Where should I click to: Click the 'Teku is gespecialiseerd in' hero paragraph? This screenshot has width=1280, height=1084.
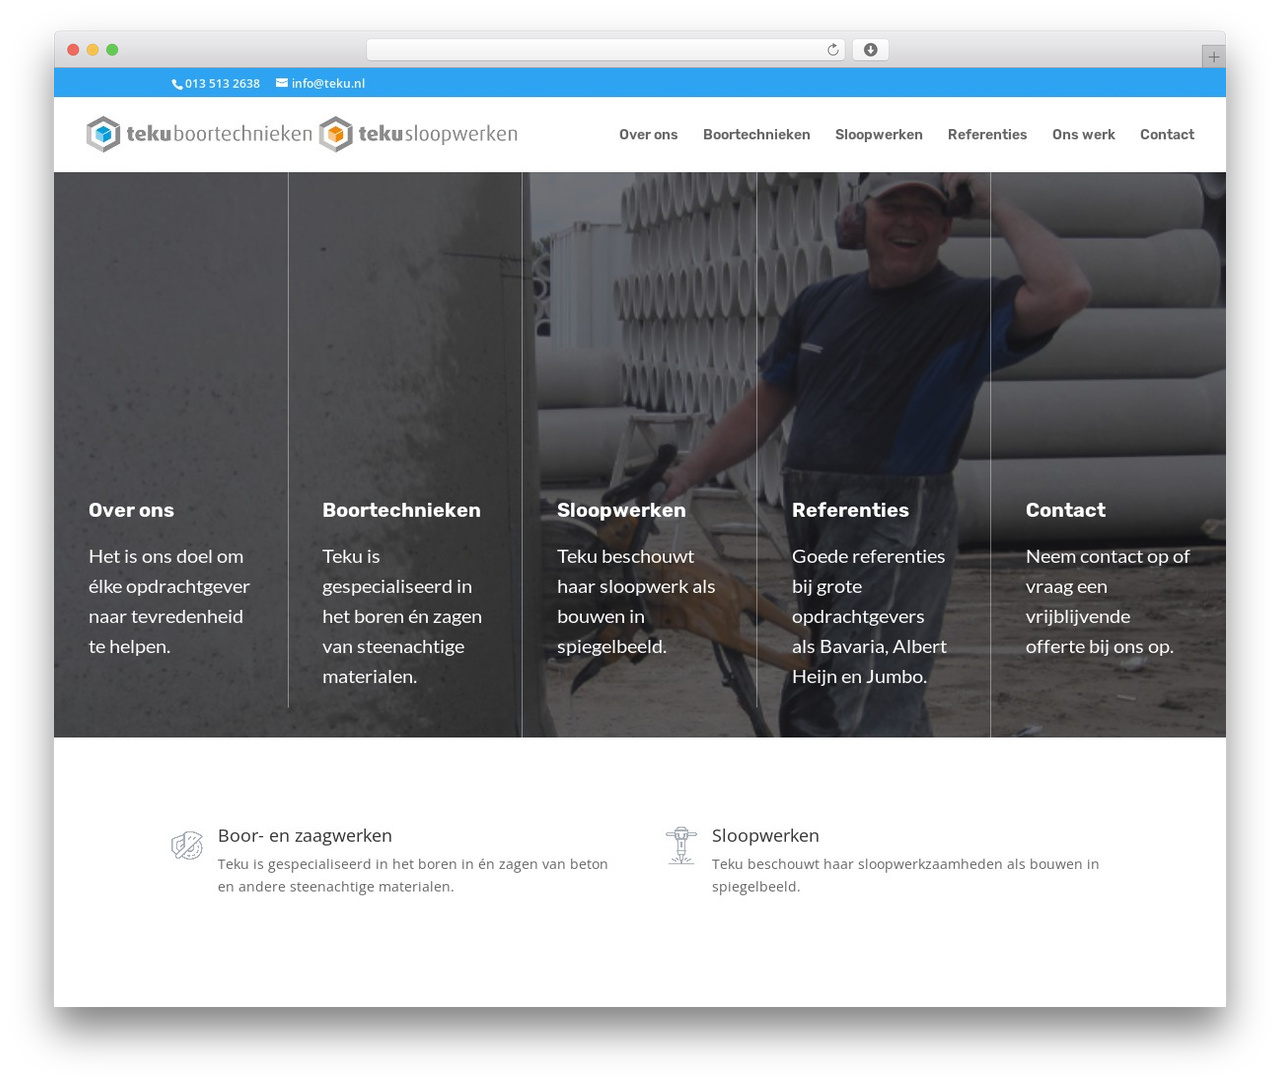pos(402,617)
